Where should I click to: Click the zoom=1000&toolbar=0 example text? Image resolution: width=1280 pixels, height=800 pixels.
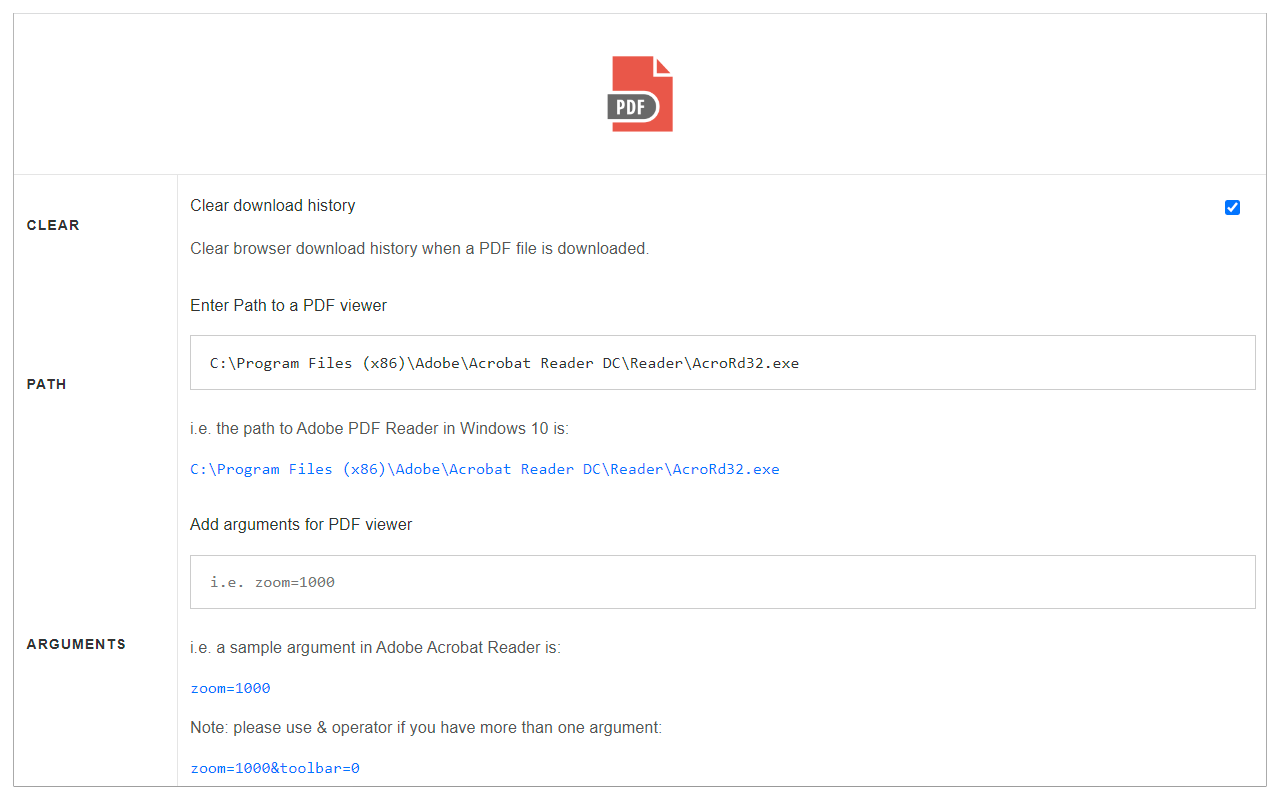274,767
